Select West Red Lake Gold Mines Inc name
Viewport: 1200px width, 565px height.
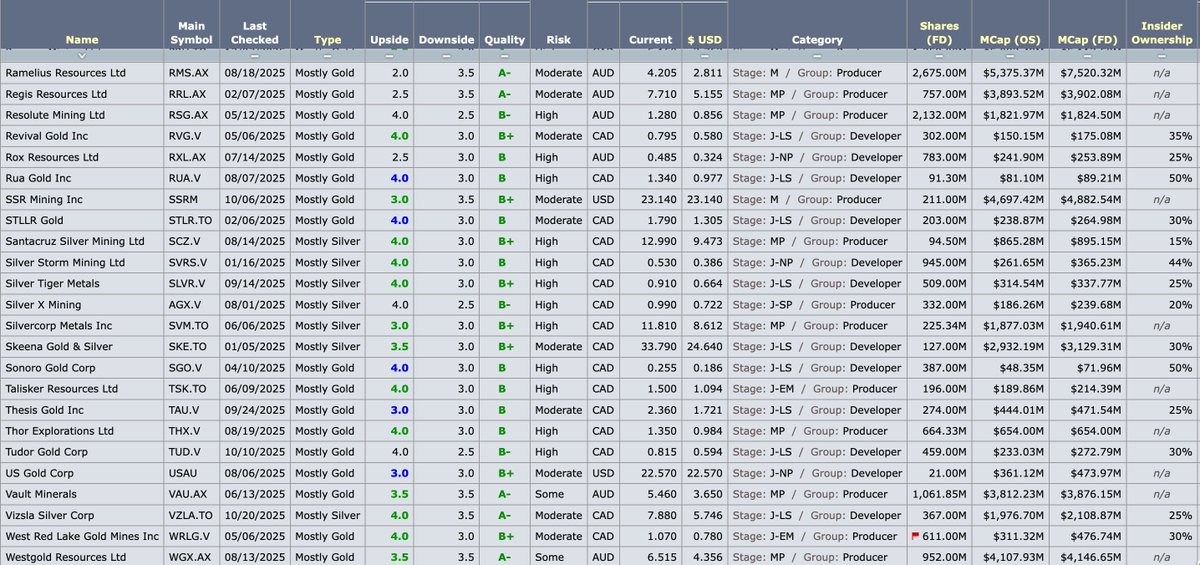82,536
